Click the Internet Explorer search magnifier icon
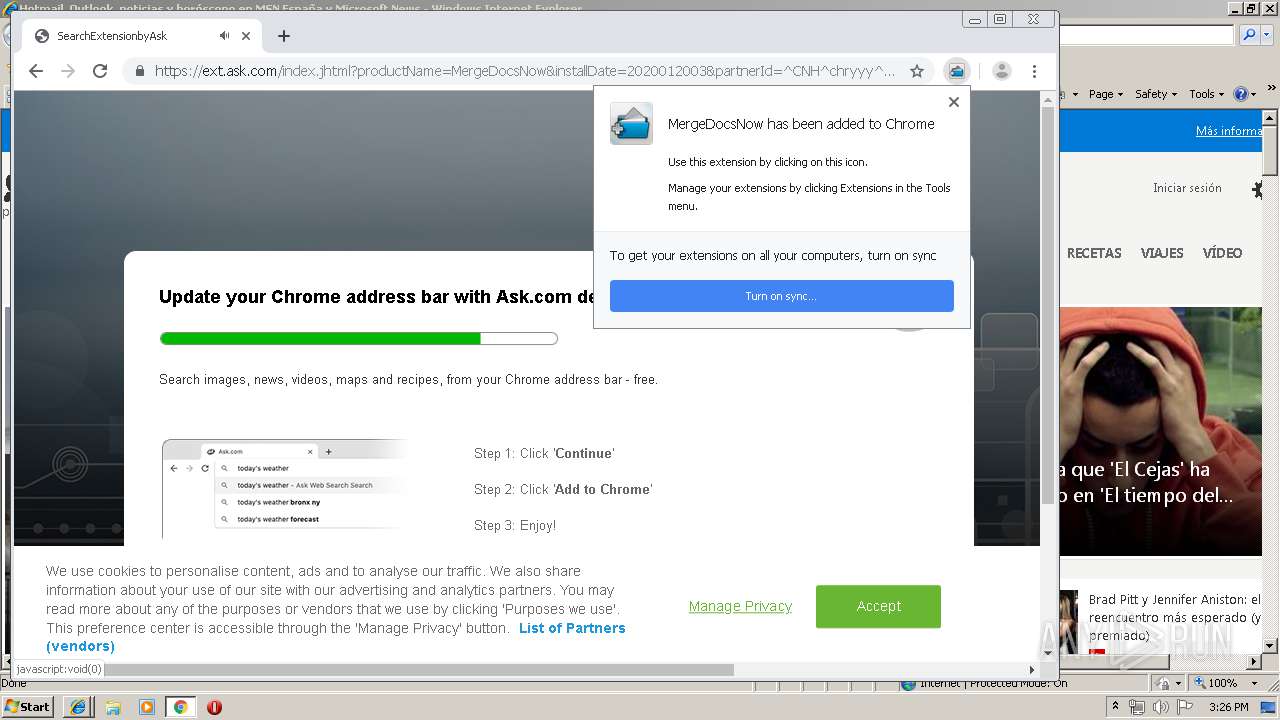 (1247, 35)
